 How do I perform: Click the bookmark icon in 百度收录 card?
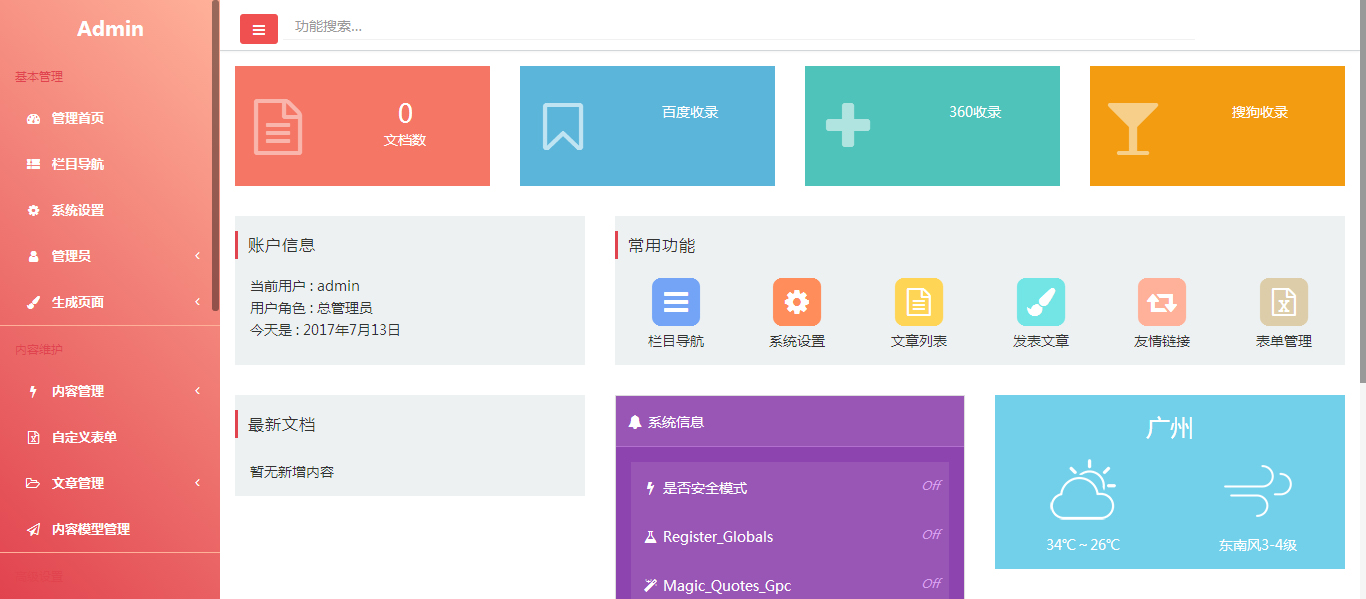(x=563, y=127)
